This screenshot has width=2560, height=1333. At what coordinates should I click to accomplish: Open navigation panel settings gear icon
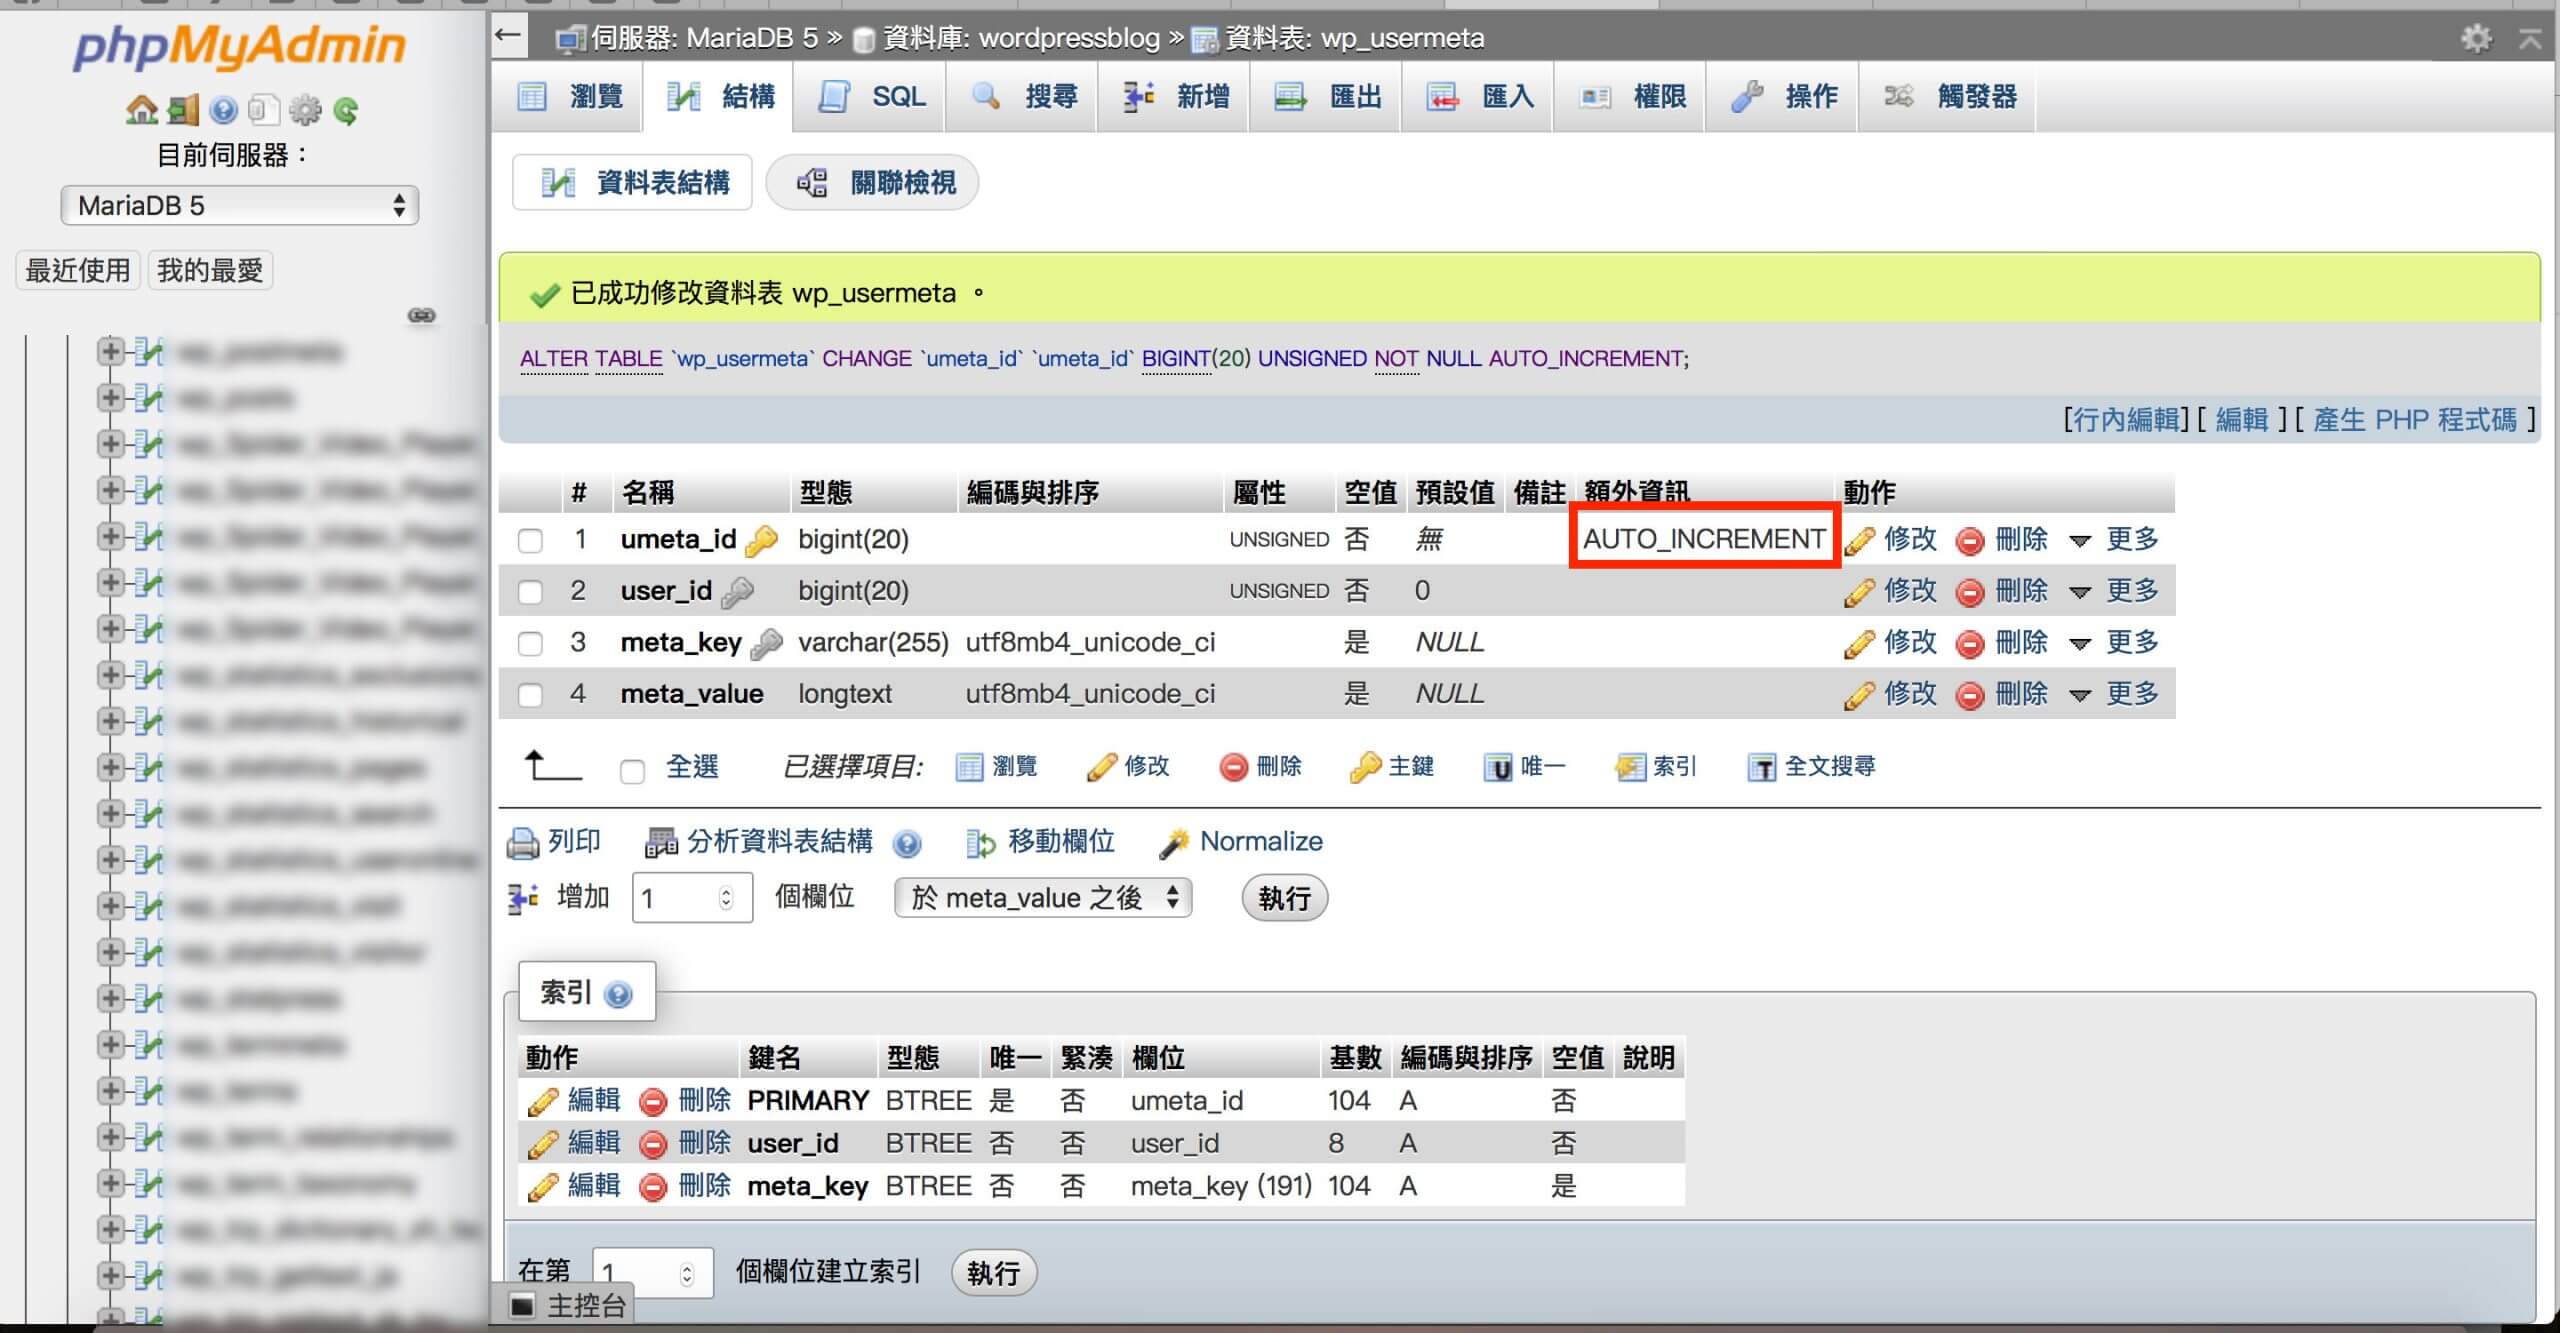pos(305,110)
